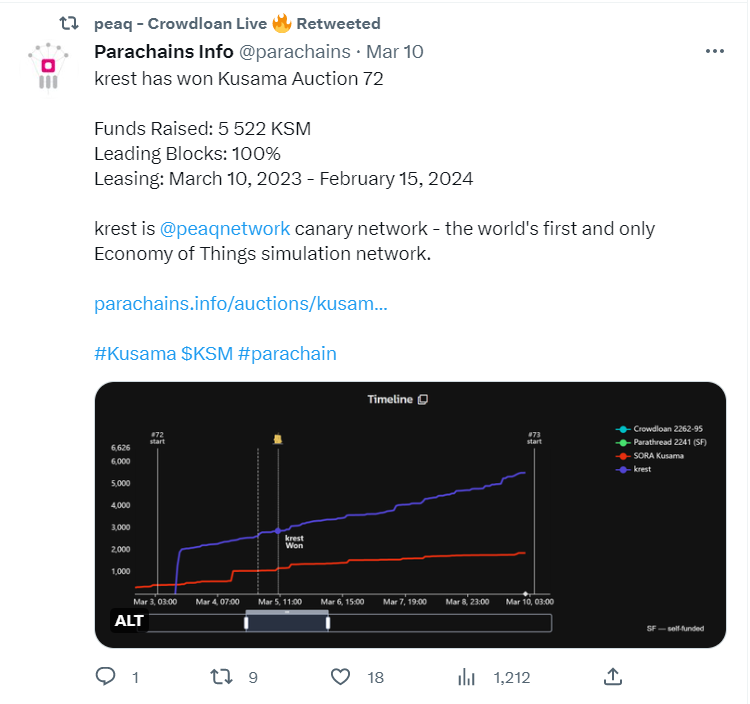
Task: Click the #Kusama hashtag
Action: coord(134,353)
